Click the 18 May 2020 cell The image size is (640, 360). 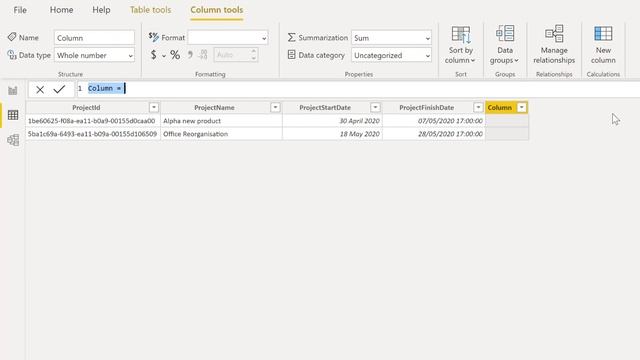[332, 134]
